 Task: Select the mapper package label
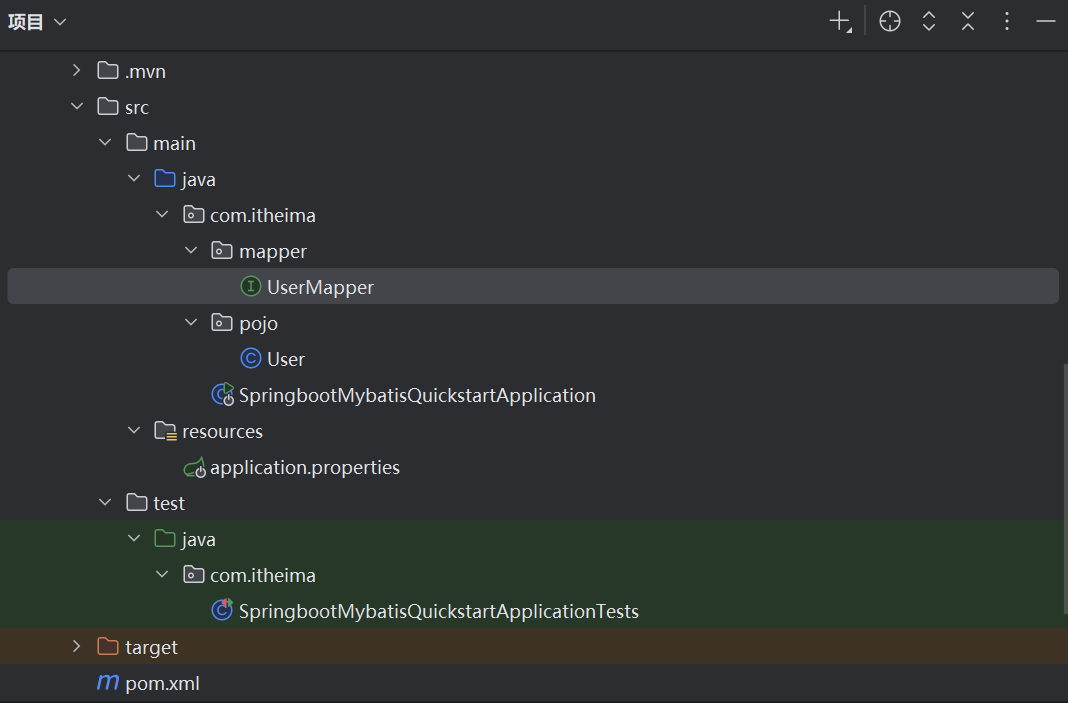[272, 252]
